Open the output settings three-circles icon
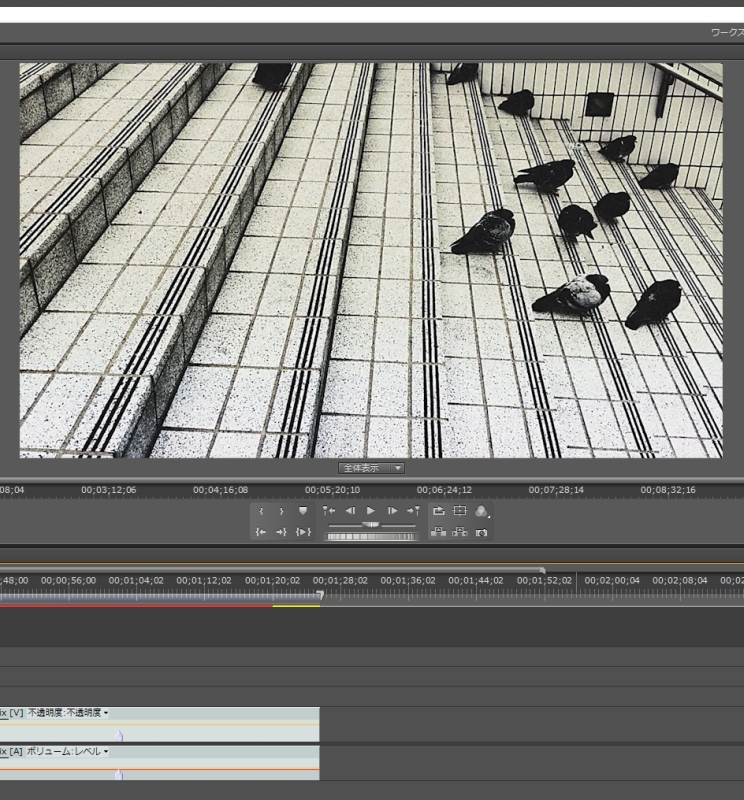744x800 pixels. click(481, 511)
